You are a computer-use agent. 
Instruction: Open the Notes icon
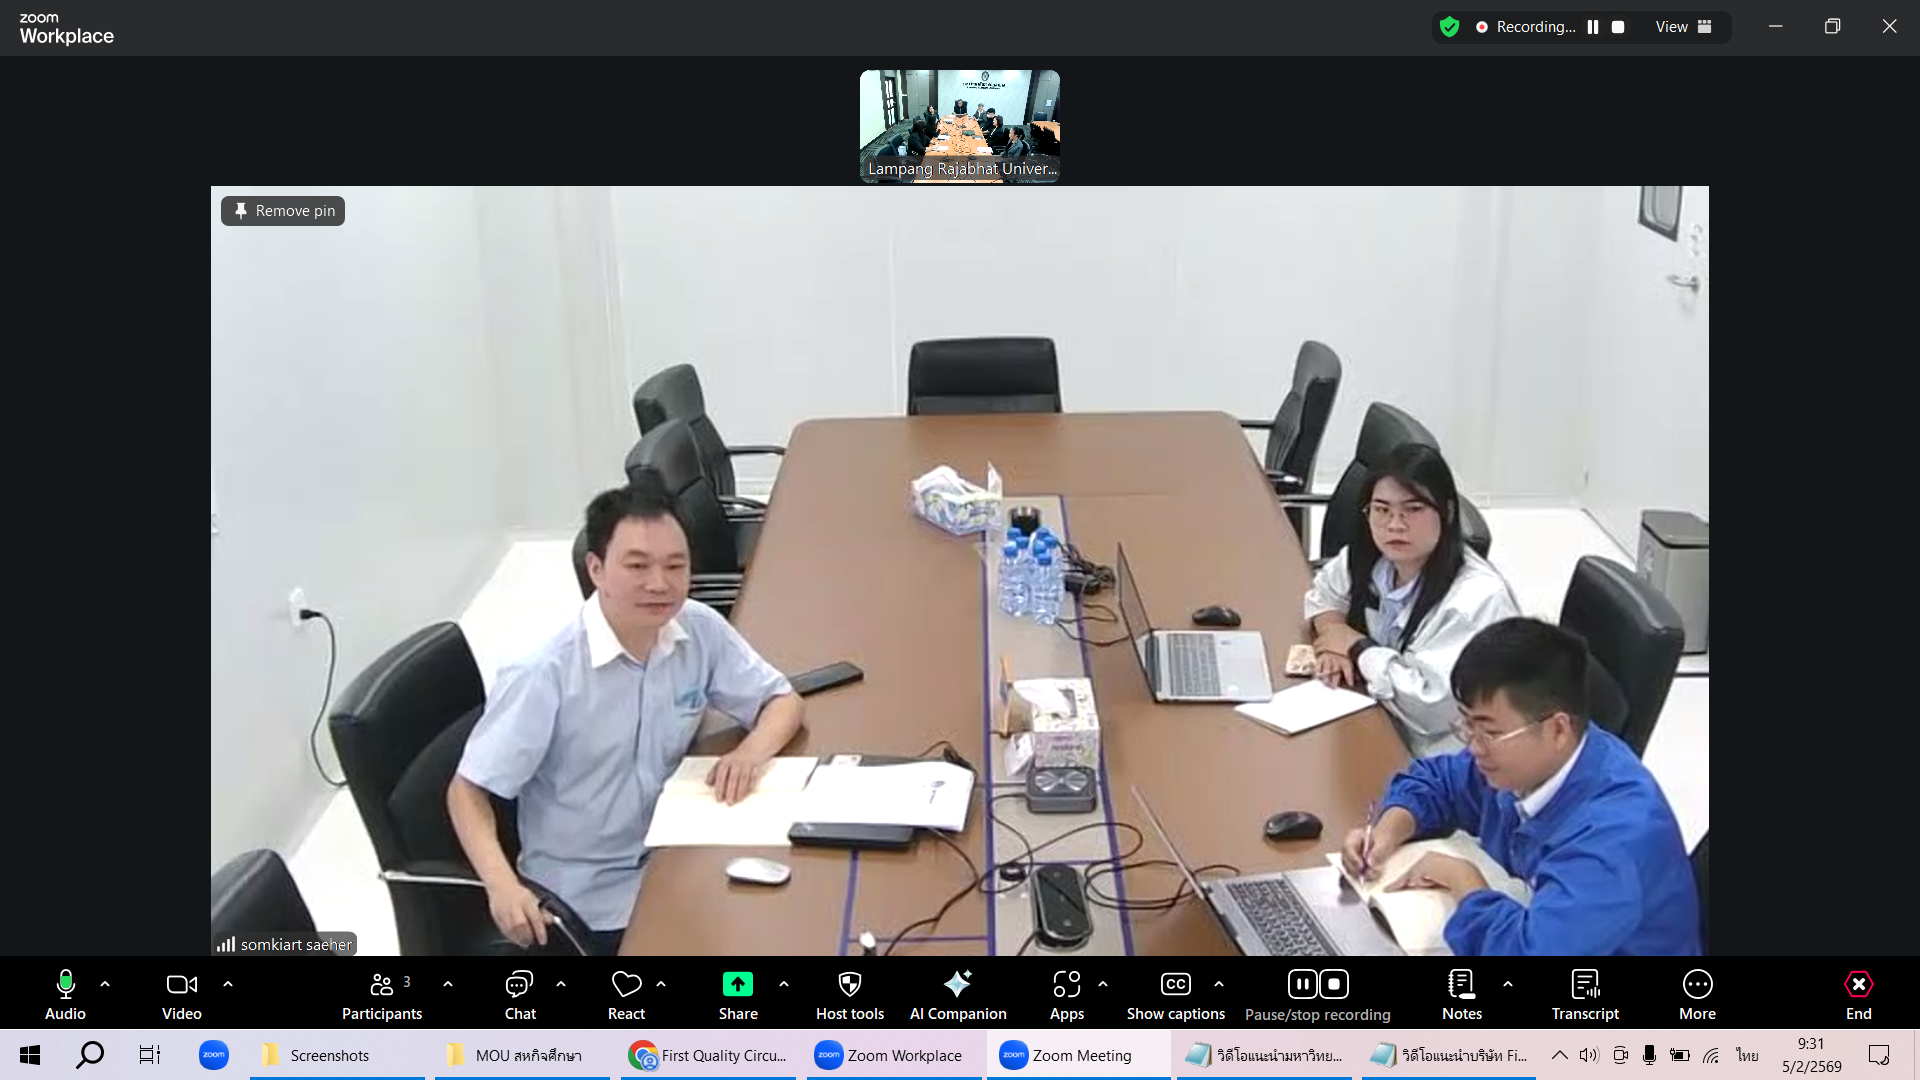[x=1461, y=985]
